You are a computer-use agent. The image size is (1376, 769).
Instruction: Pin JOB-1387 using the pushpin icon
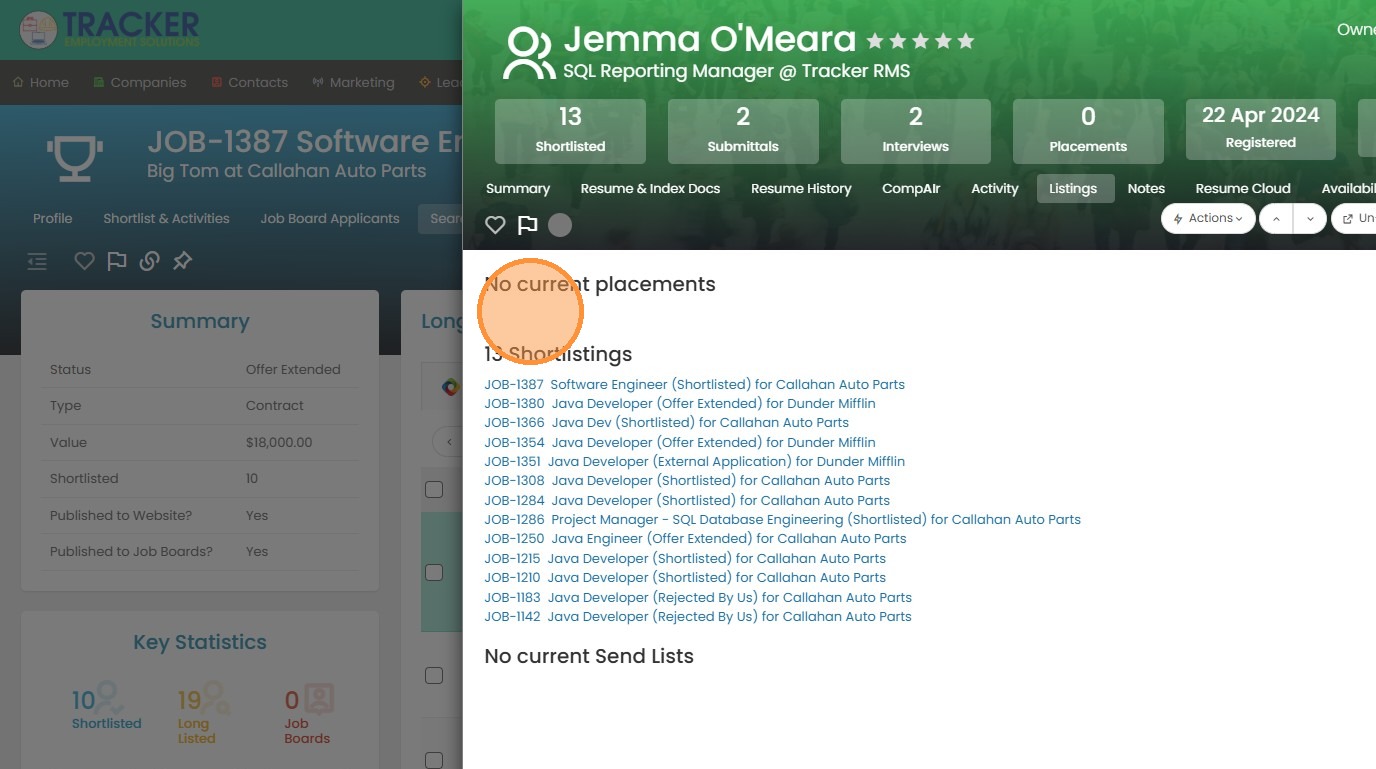pyautogui.click(x=182, y=261)
